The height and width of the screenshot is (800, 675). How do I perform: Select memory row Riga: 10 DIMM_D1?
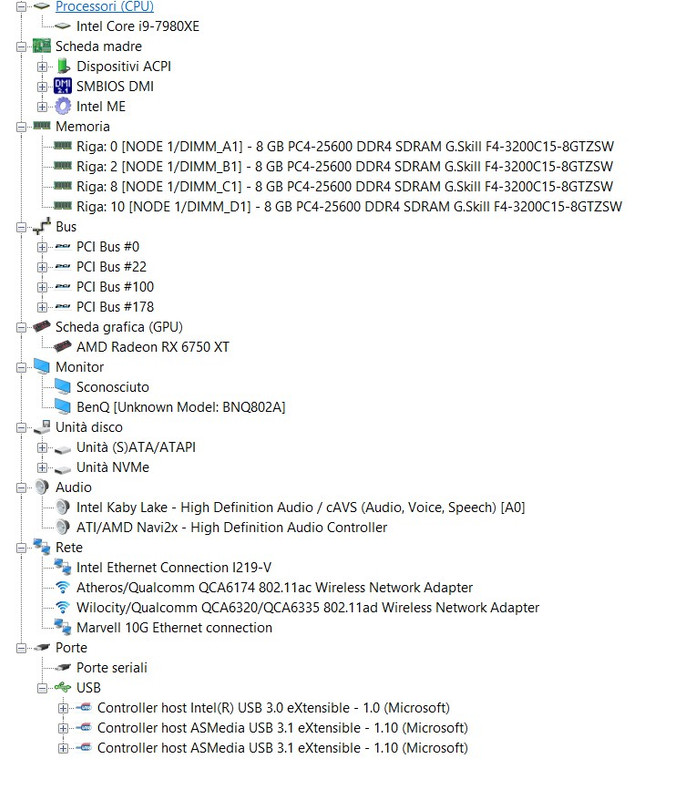pos(349,207)
